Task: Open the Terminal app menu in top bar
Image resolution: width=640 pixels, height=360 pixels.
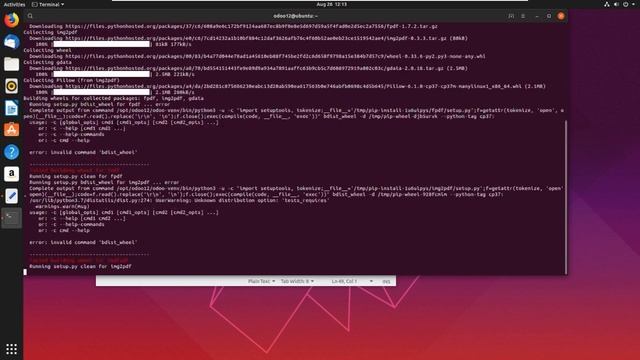Action: pyautogui.click(x=48, y=4)
